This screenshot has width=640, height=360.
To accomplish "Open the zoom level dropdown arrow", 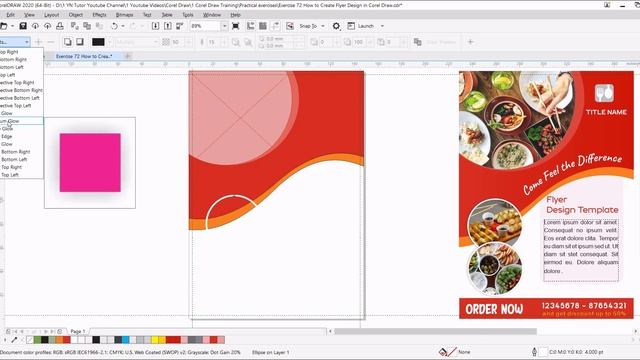I will [224, 26].
